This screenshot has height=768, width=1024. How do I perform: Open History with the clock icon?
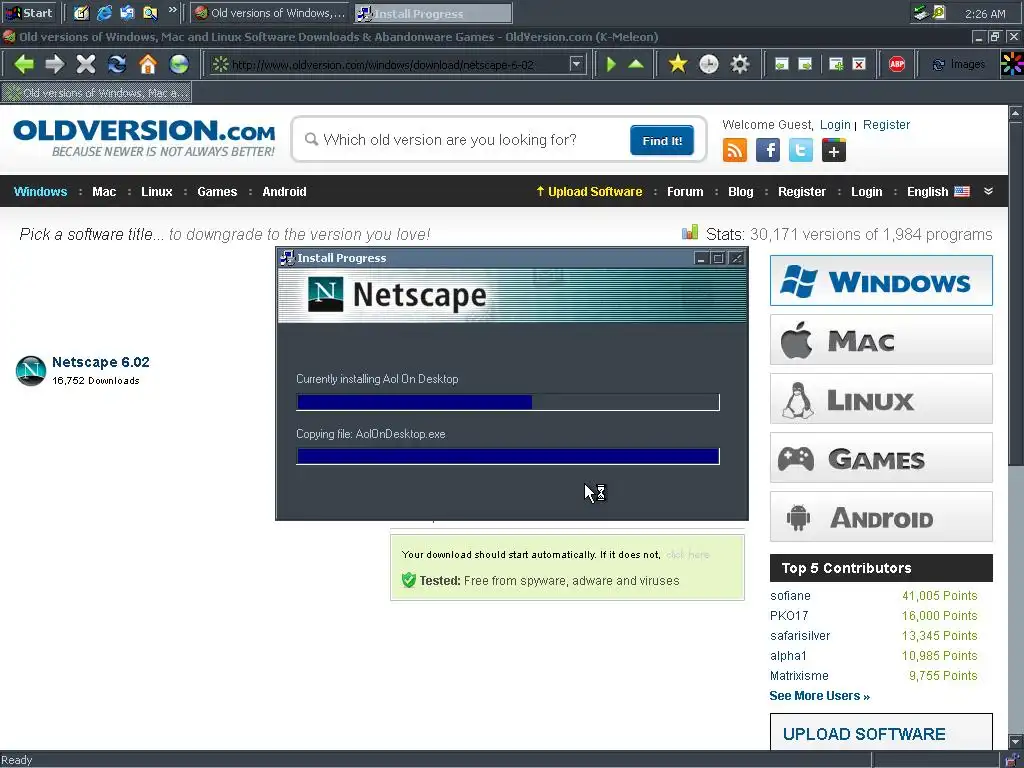(709, 64)
